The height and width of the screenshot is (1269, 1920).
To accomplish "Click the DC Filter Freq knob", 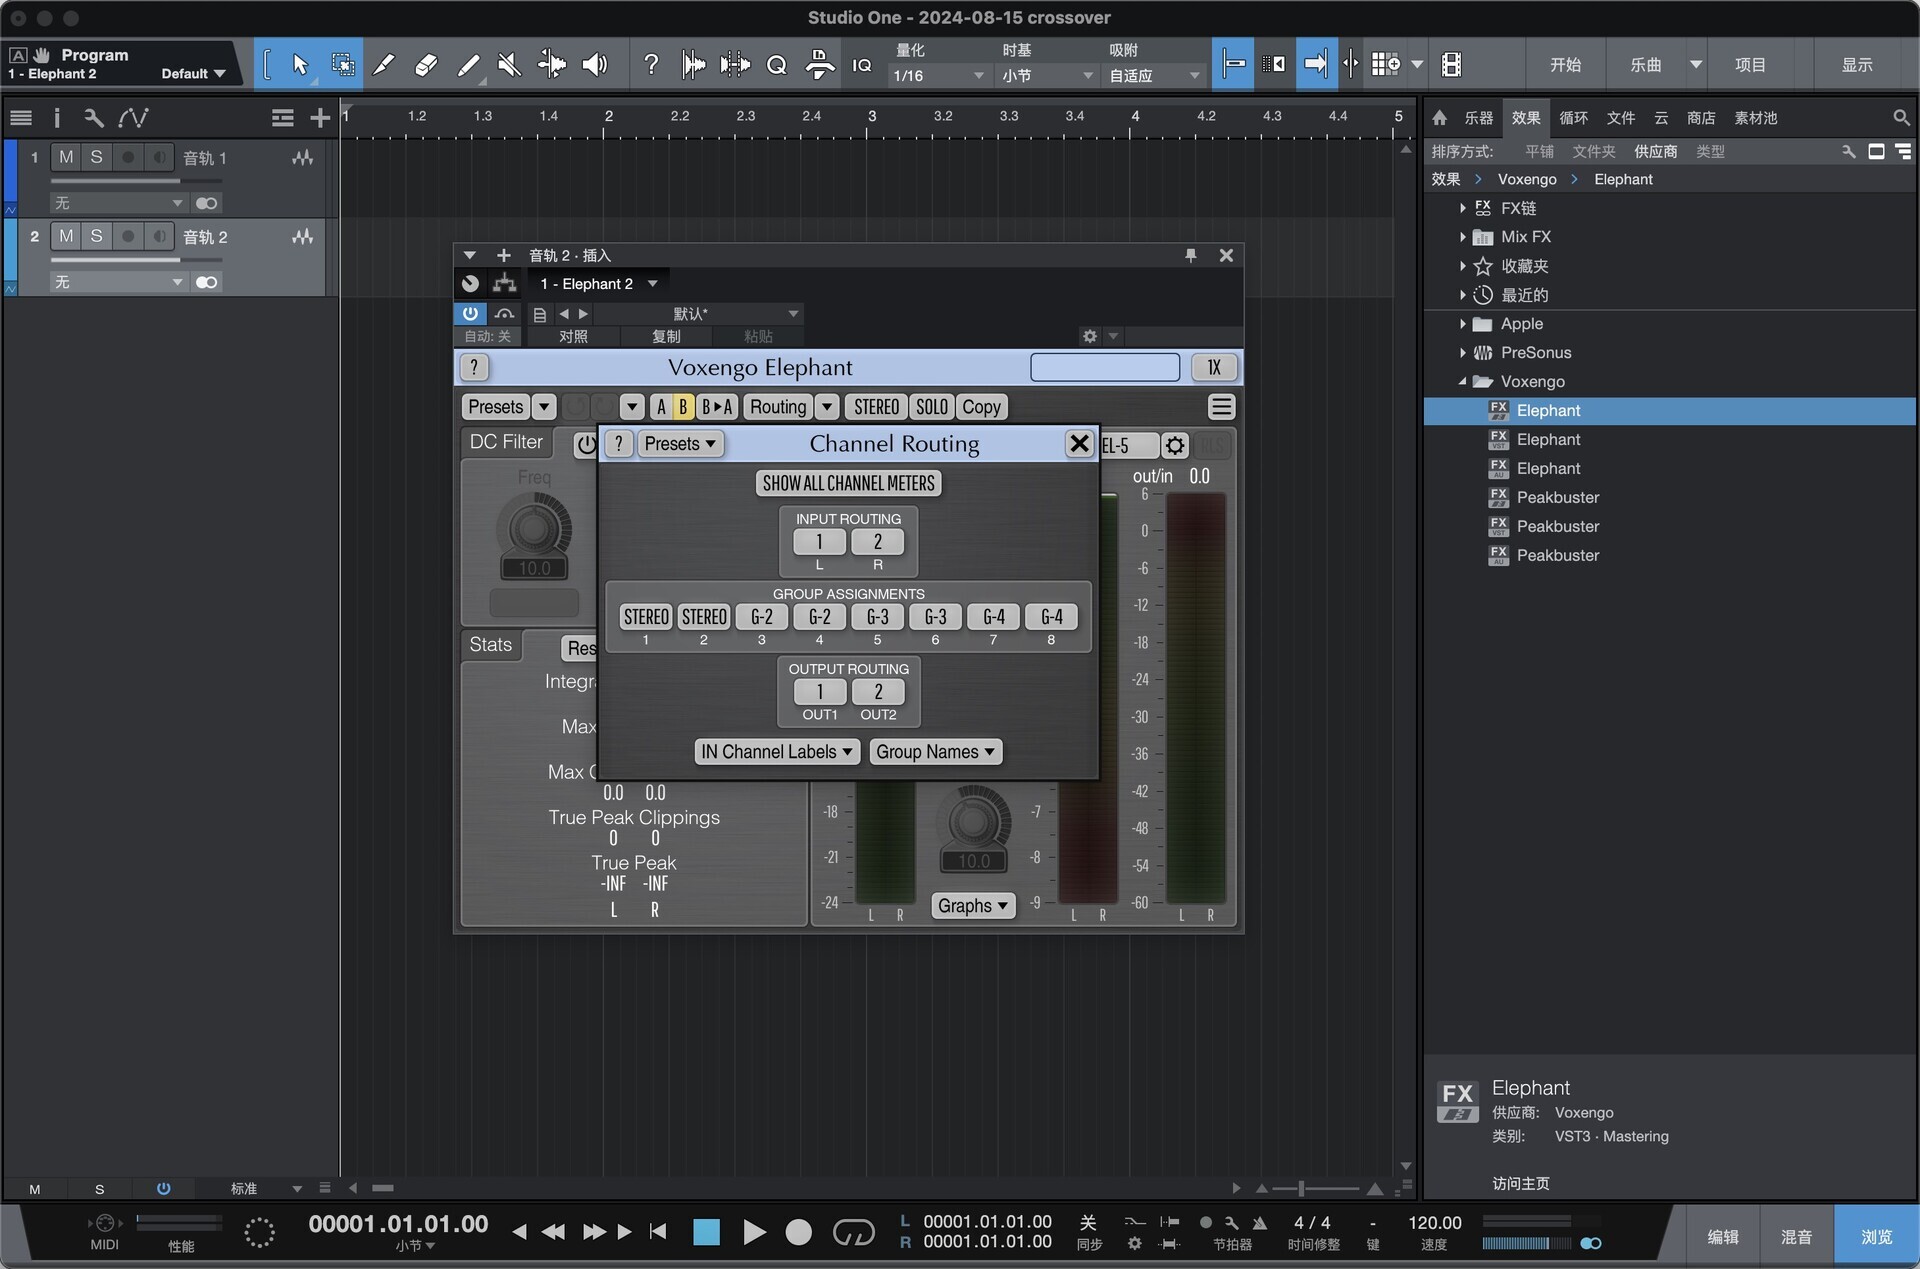I will click(534, 527).
